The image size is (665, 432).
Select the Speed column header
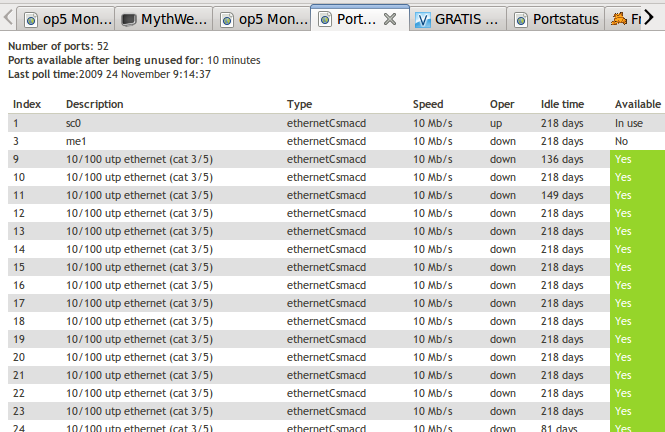(428, 104)
